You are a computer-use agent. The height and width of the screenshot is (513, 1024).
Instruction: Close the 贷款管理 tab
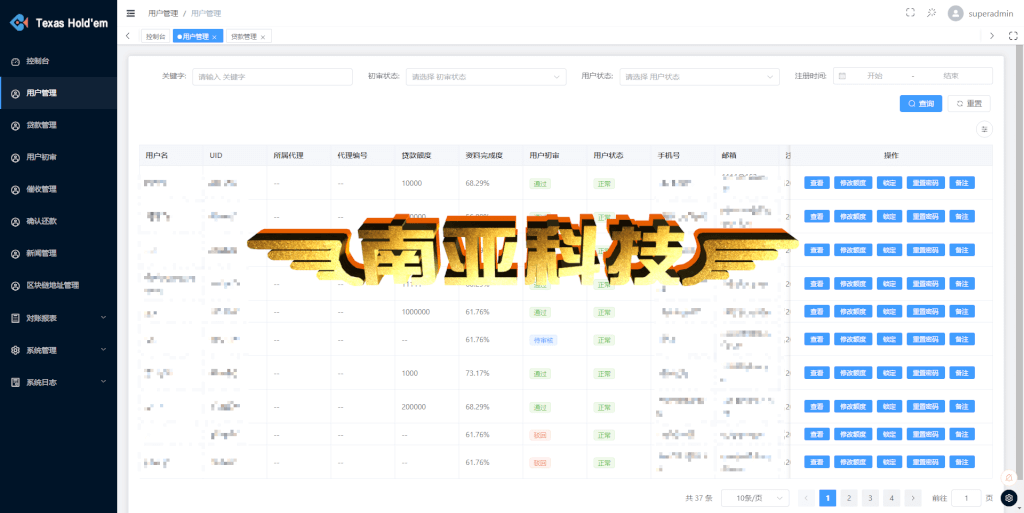click(263, 37)
